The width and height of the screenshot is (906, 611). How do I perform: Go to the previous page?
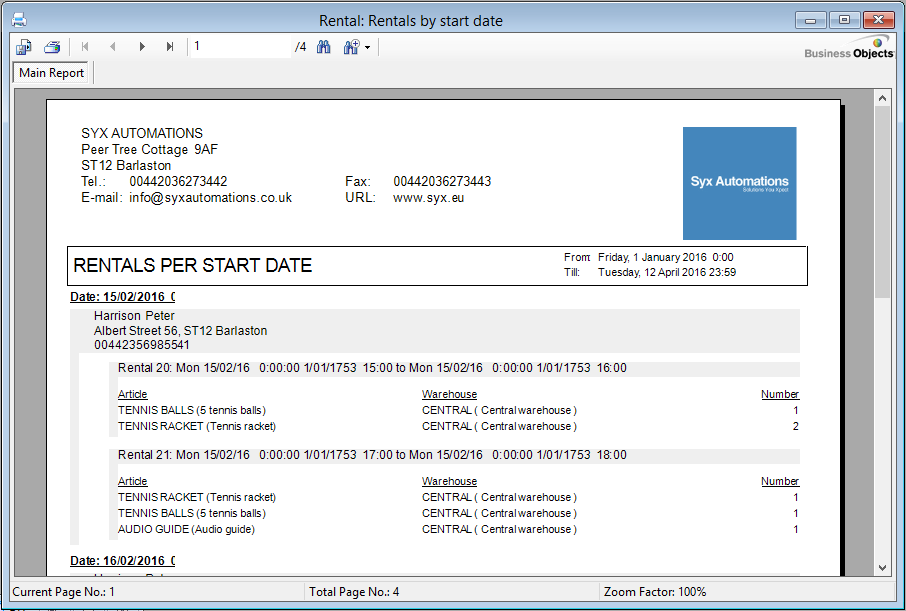[113, 47]
